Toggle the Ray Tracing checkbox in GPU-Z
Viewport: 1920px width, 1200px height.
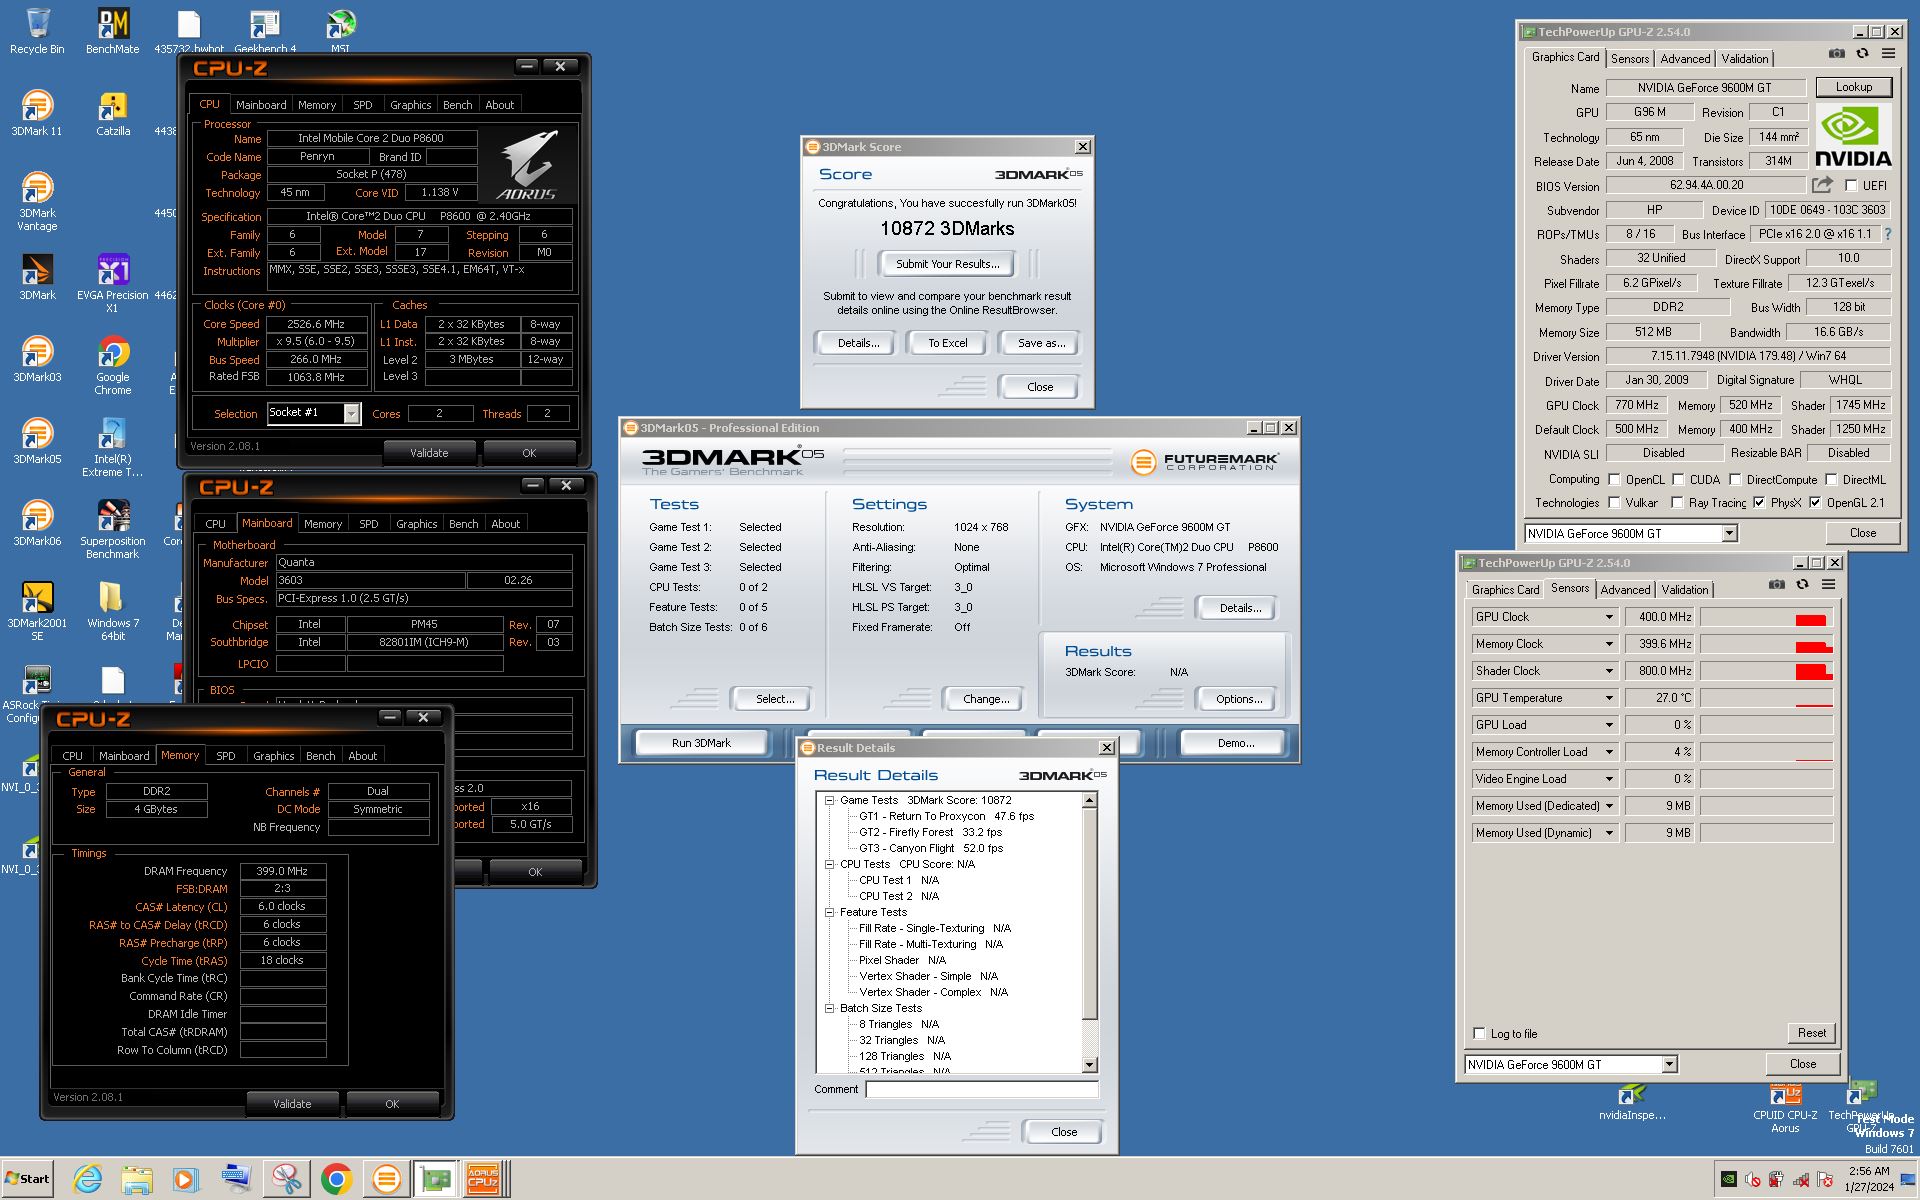pyautogui.click(x=1677, y=503)
